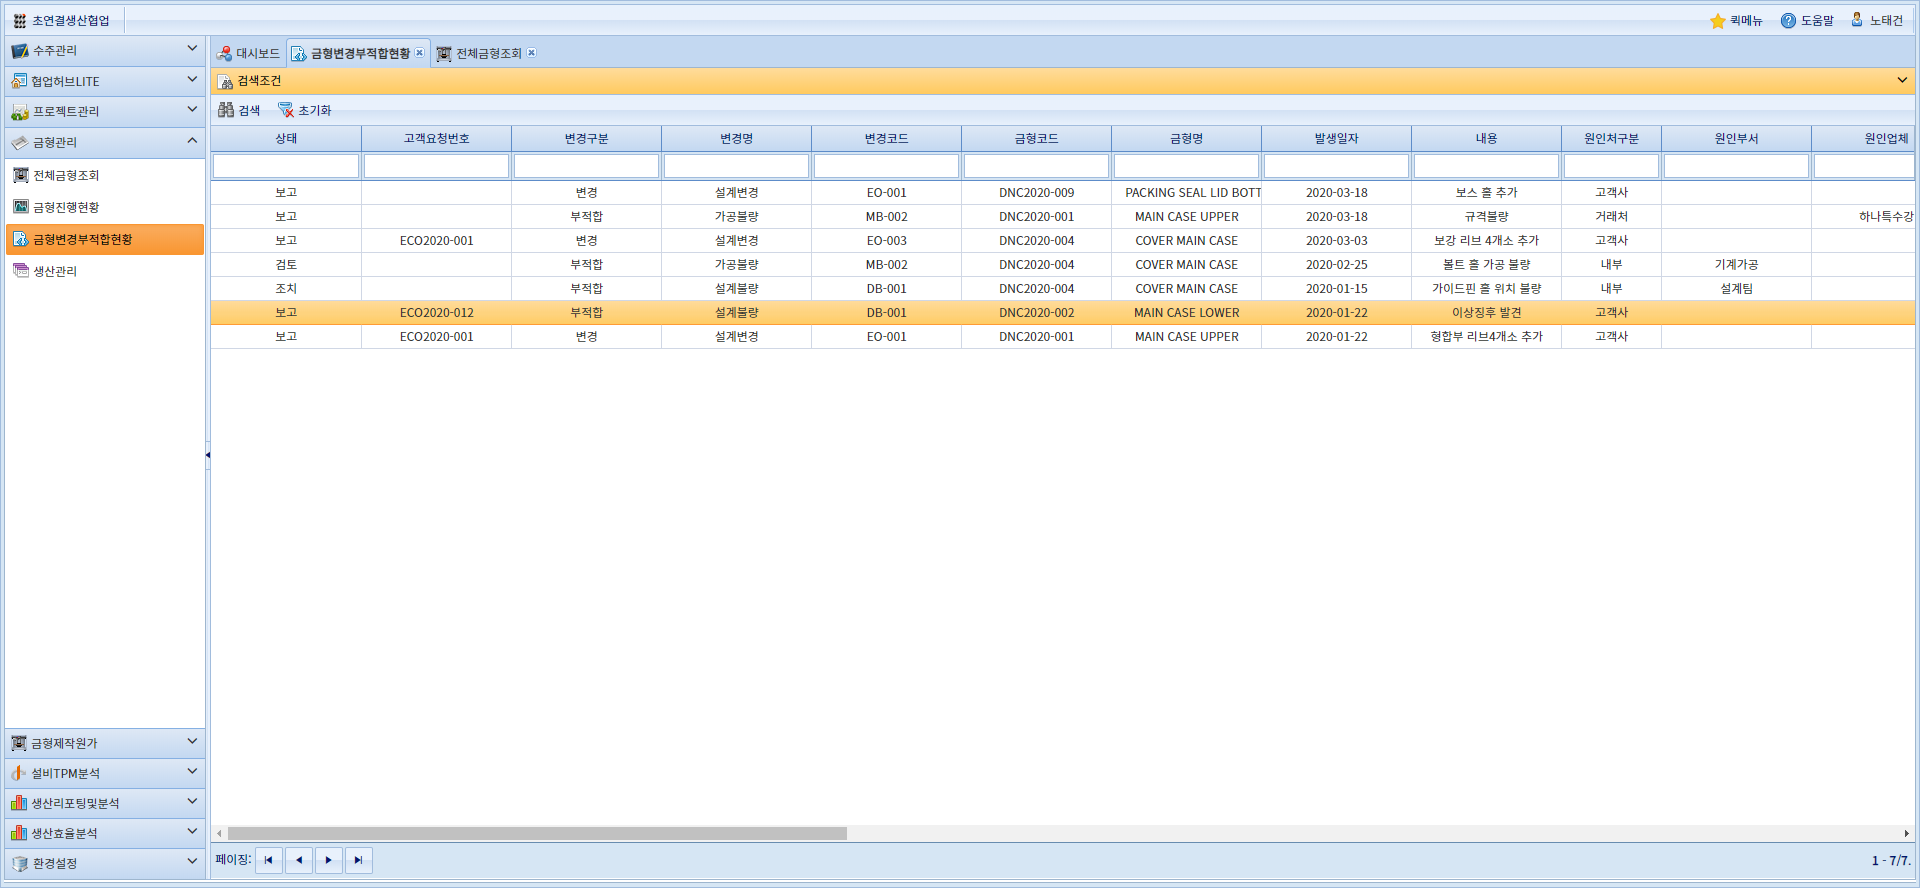Viewport: 1920px width, 888px height.
Task: Click the 생산리포팅및분석 chart icon
Action: point(19,804)
